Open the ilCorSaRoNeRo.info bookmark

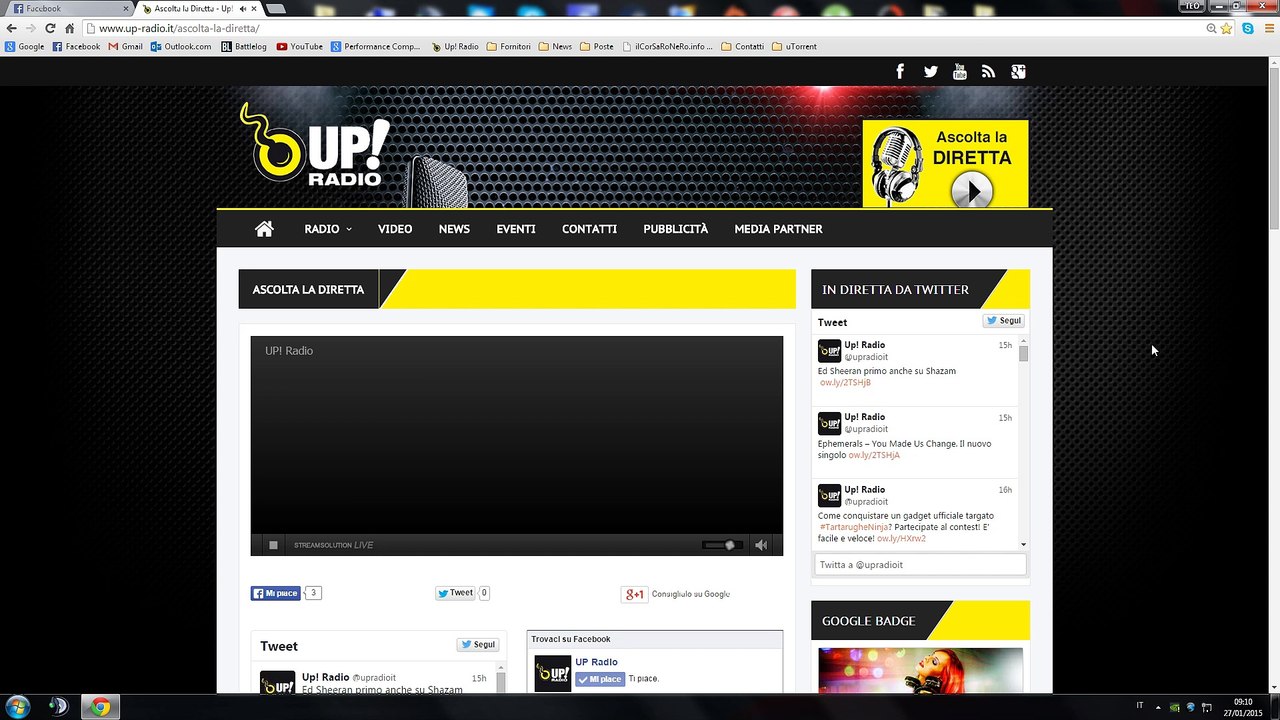point(667,47)
